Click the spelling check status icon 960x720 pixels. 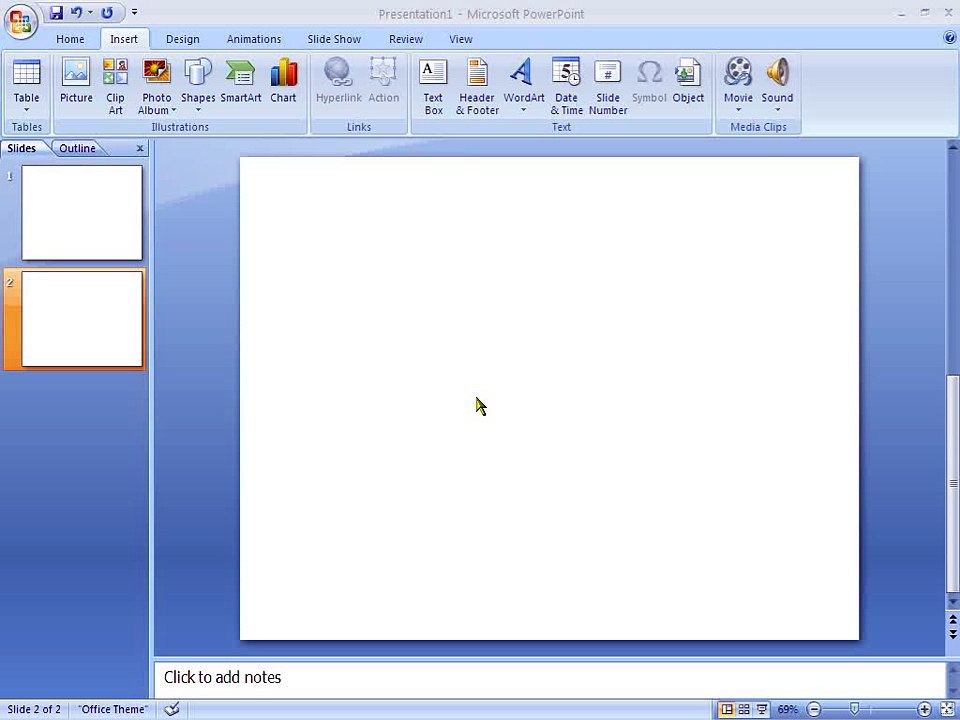172,709
